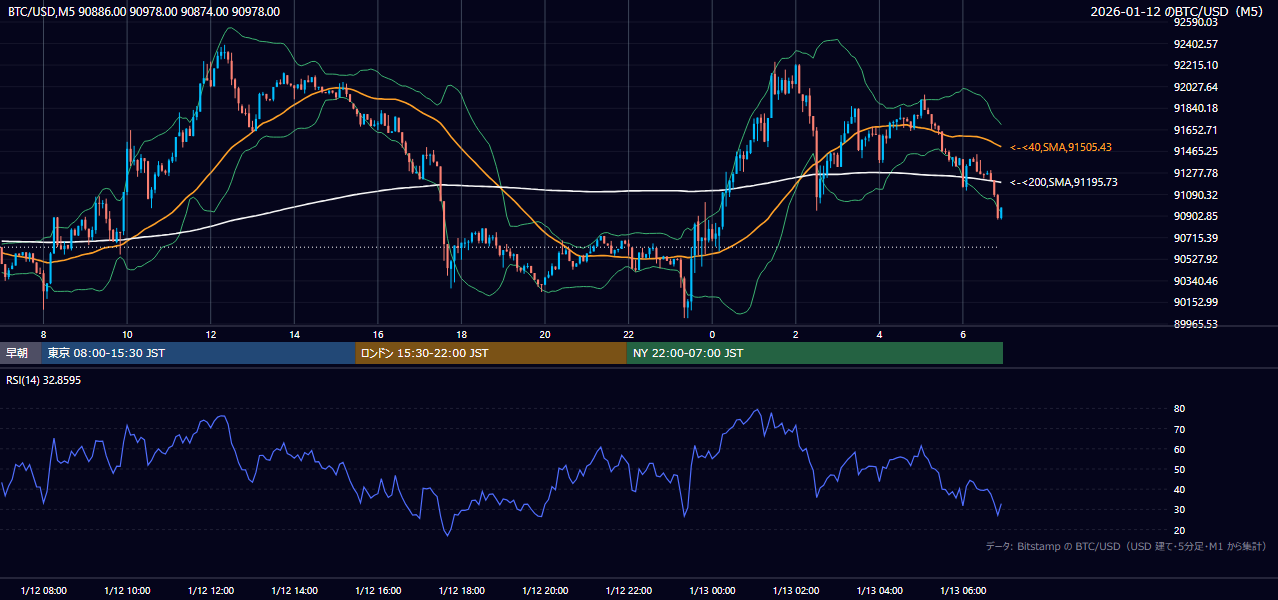Screen dimensions: 1278x600
Task: Click the 1/12 16:00 time axis label
Action: [378, 590]
